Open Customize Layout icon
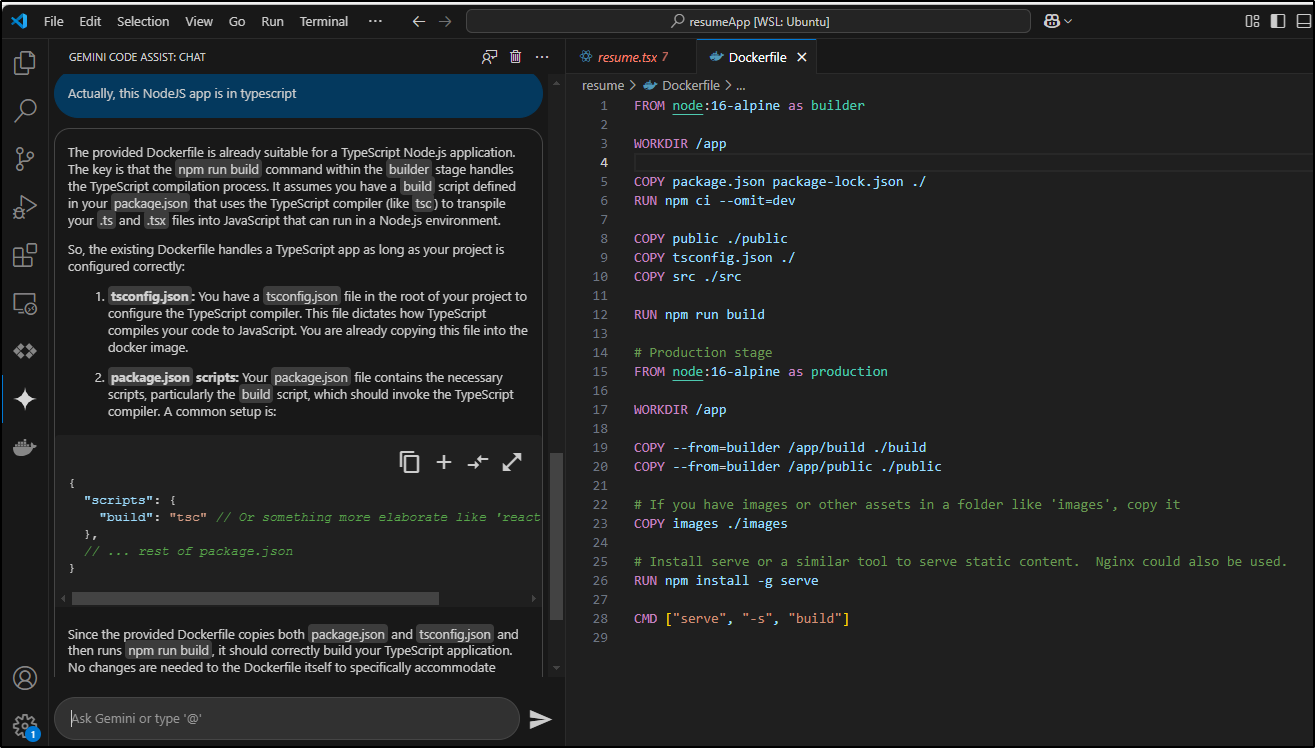This screenshot has height=748, width=1315. tap(1252, 21)
